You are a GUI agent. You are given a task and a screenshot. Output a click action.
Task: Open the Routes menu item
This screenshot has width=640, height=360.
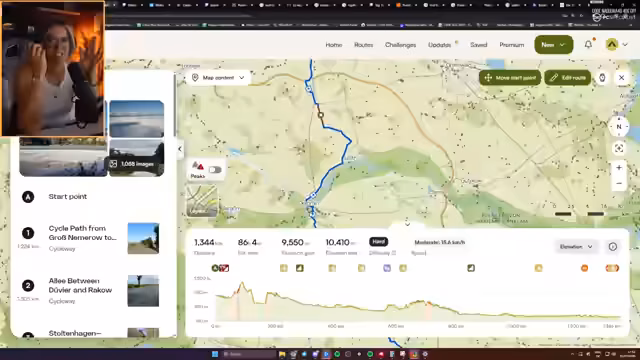363,45
